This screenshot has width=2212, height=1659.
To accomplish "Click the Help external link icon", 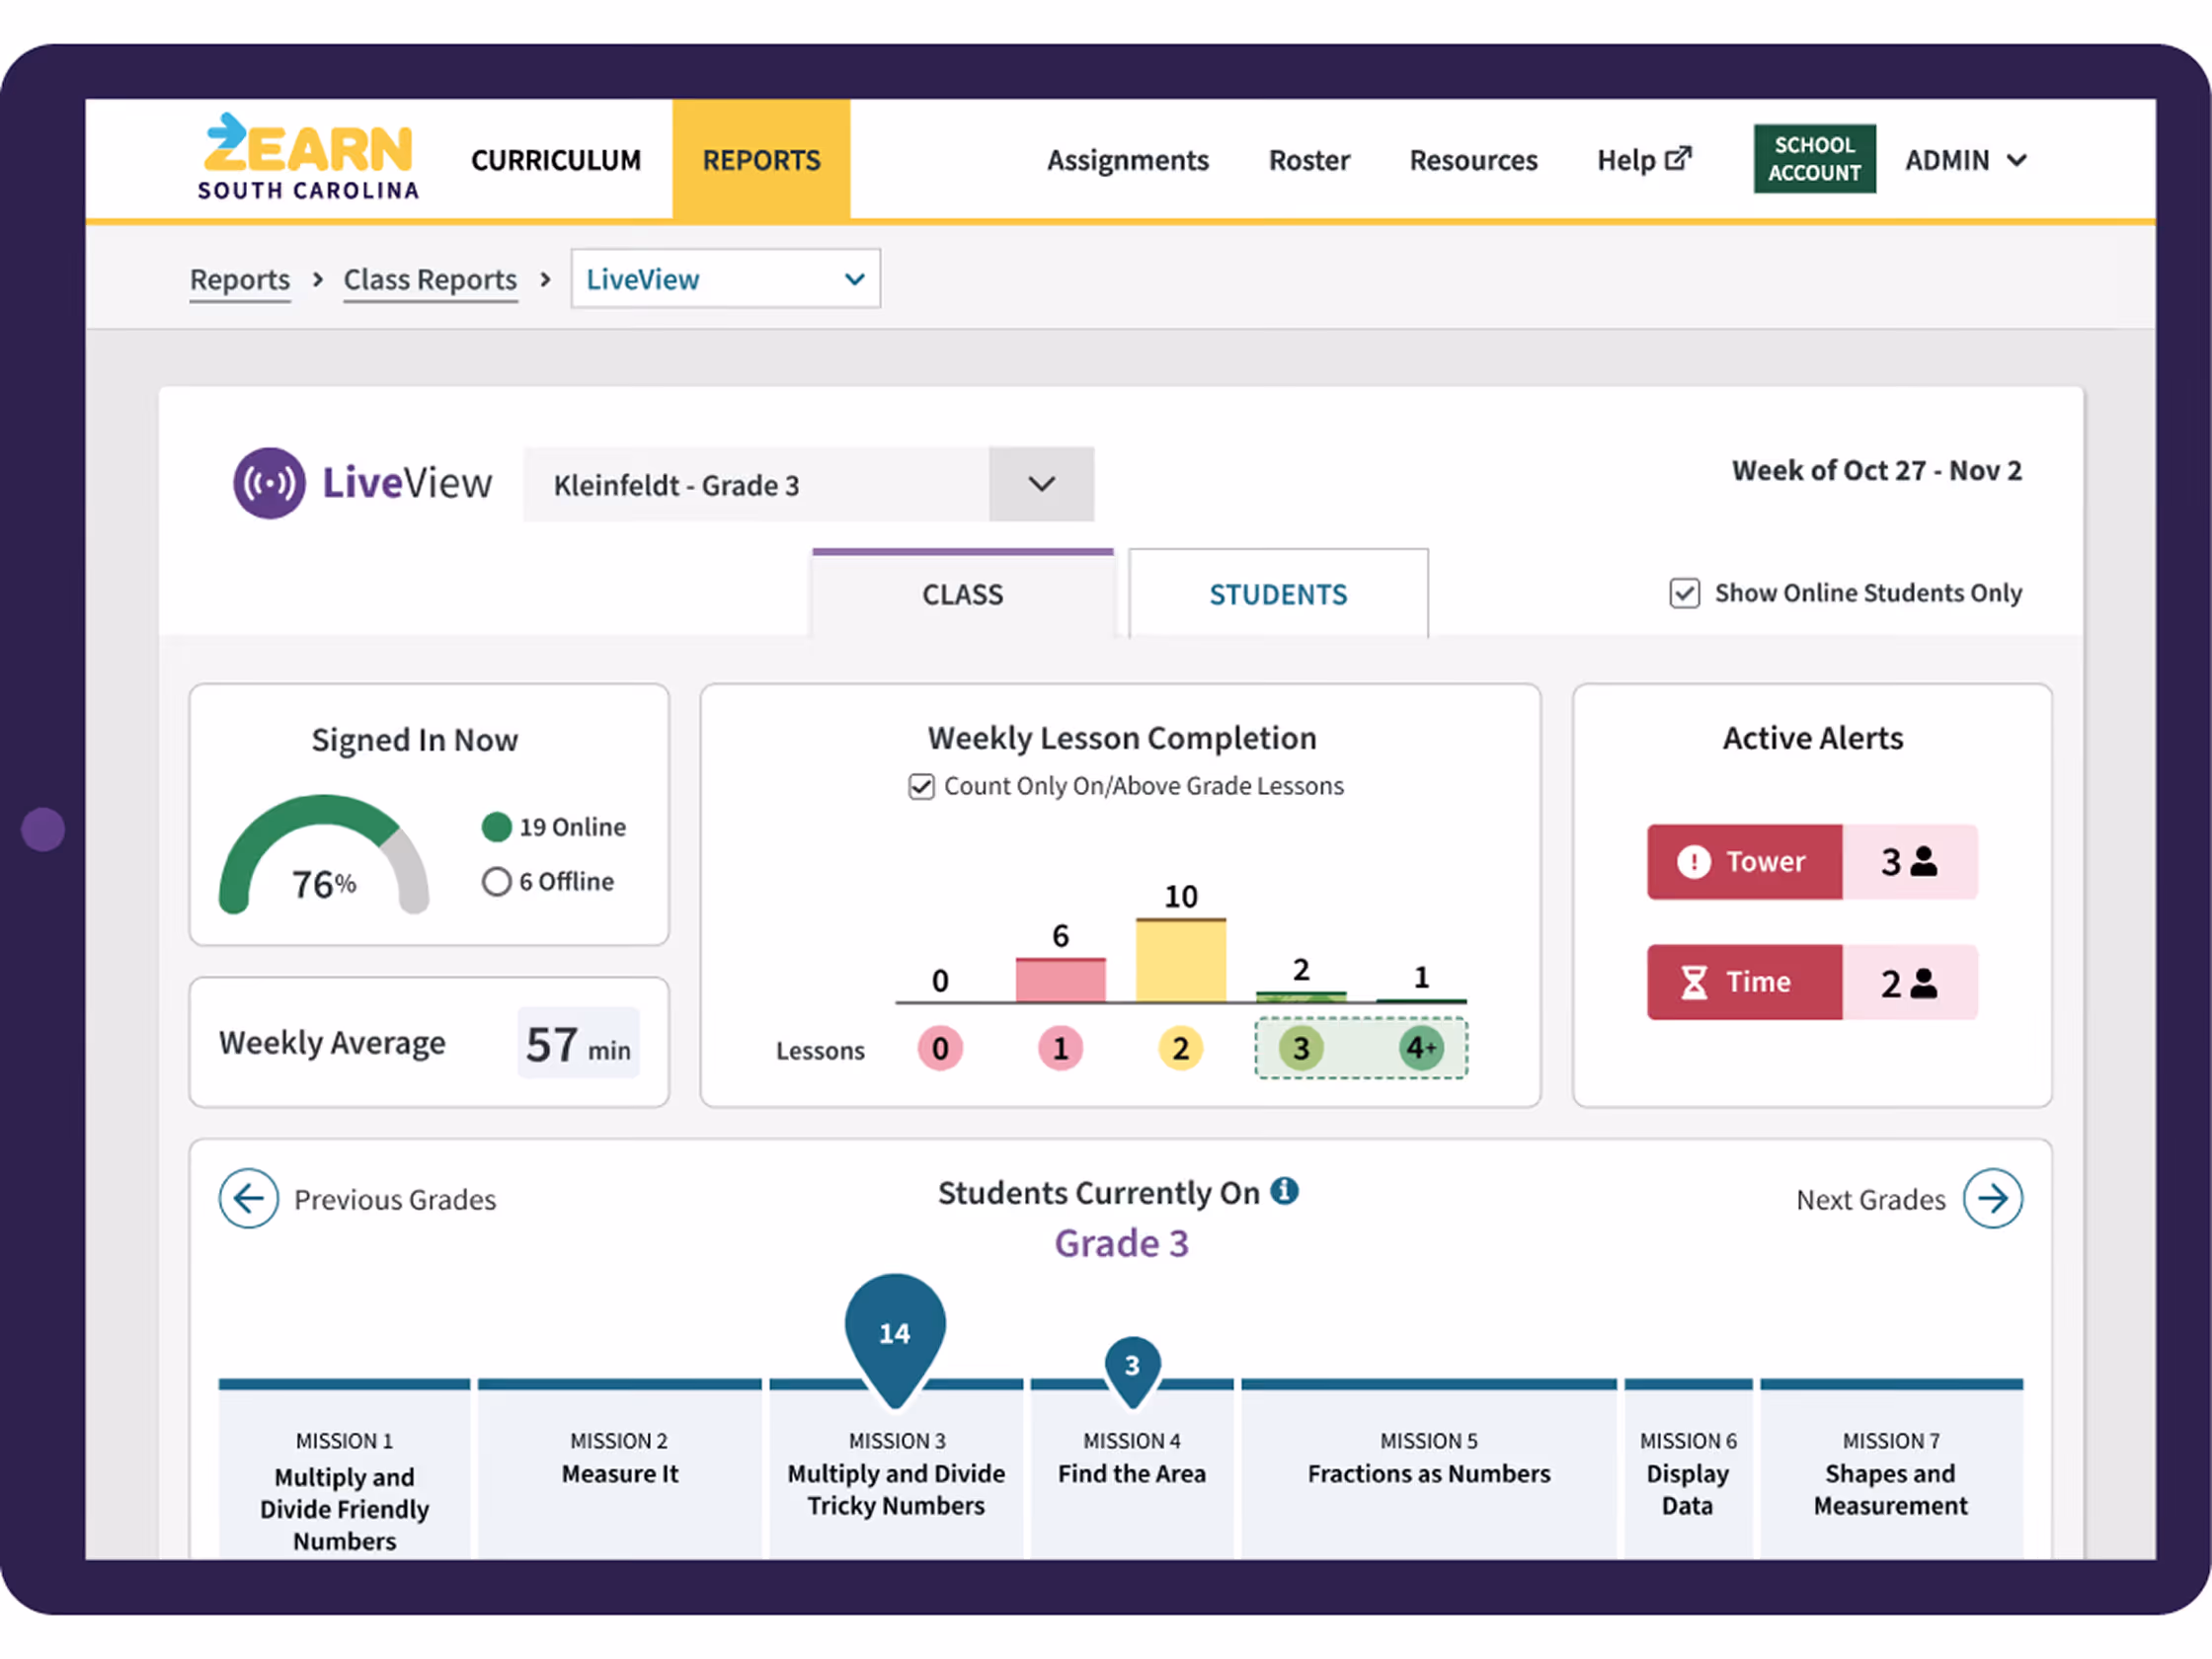I will [x=1678, y=159].
